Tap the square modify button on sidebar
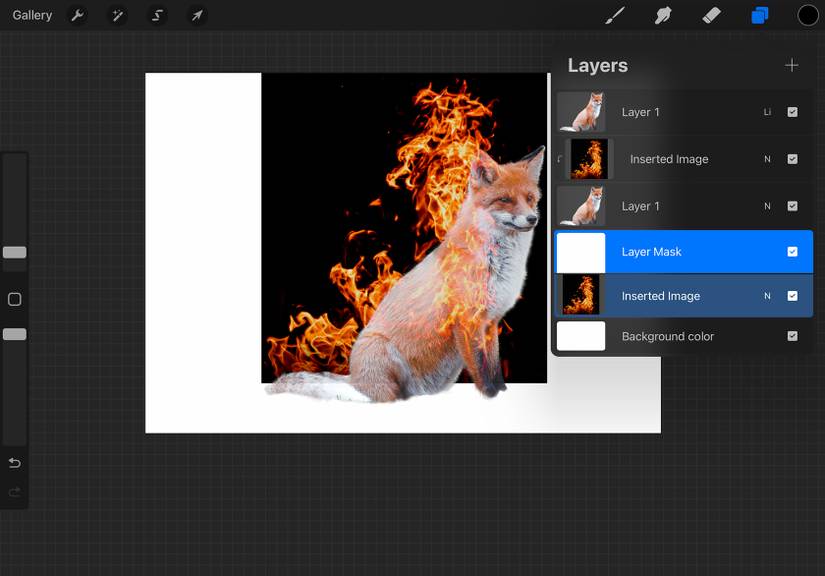Image resolution: width=825 pixels, height=576 pixels. [x=15, y=299]
